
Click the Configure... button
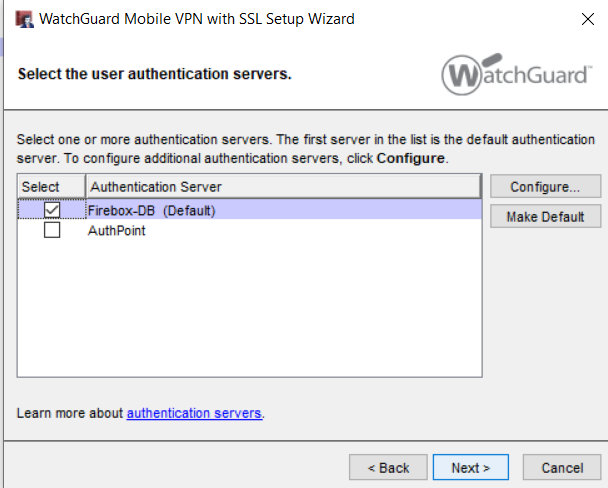[x=545, y=186]
